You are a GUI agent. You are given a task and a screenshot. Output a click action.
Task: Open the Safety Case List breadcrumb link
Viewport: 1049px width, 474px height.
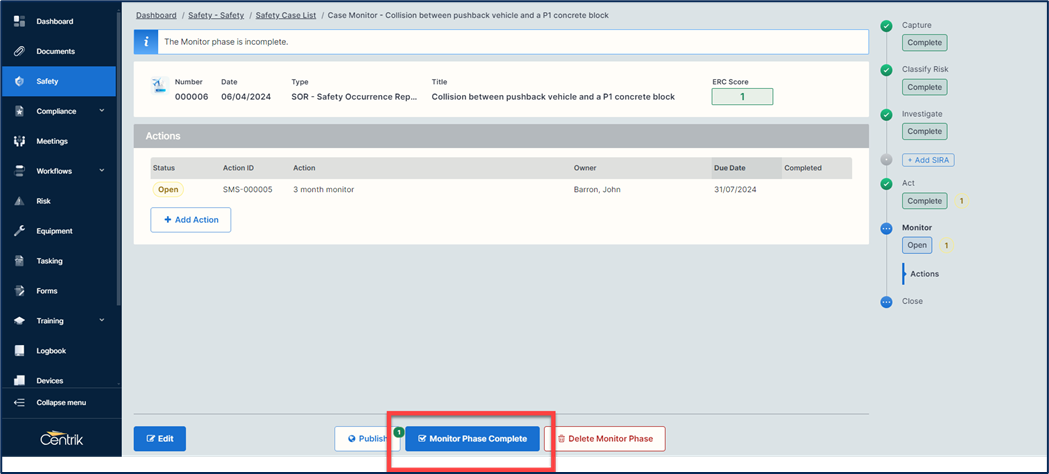(285, 16)
